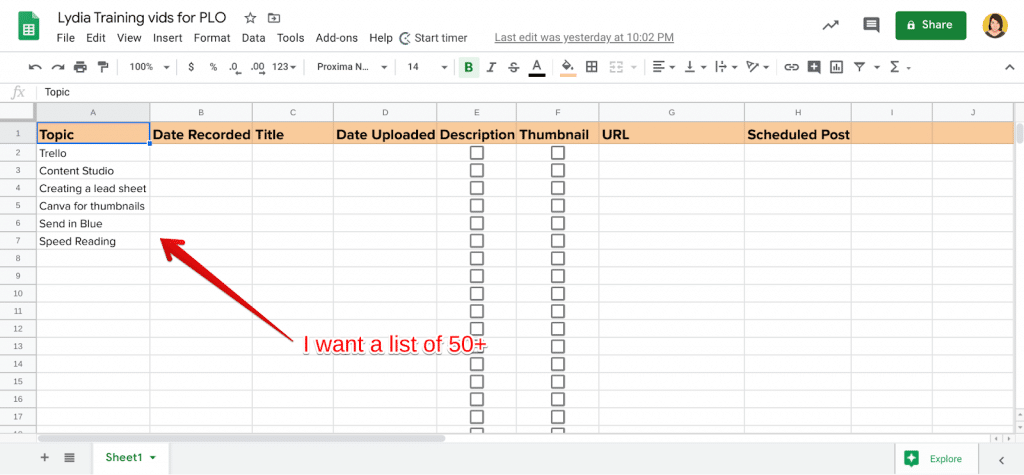The width and height of the screenshot is (1024, 475).
Task: Open the font size dropdown
Action: point(427,67)
